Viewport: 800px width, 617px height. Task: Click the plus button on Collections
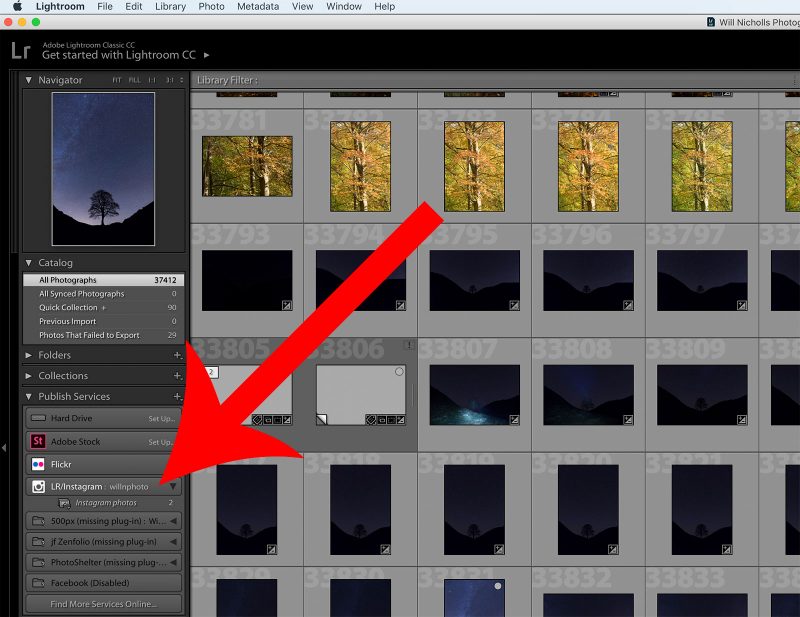(x=177, y=376)
